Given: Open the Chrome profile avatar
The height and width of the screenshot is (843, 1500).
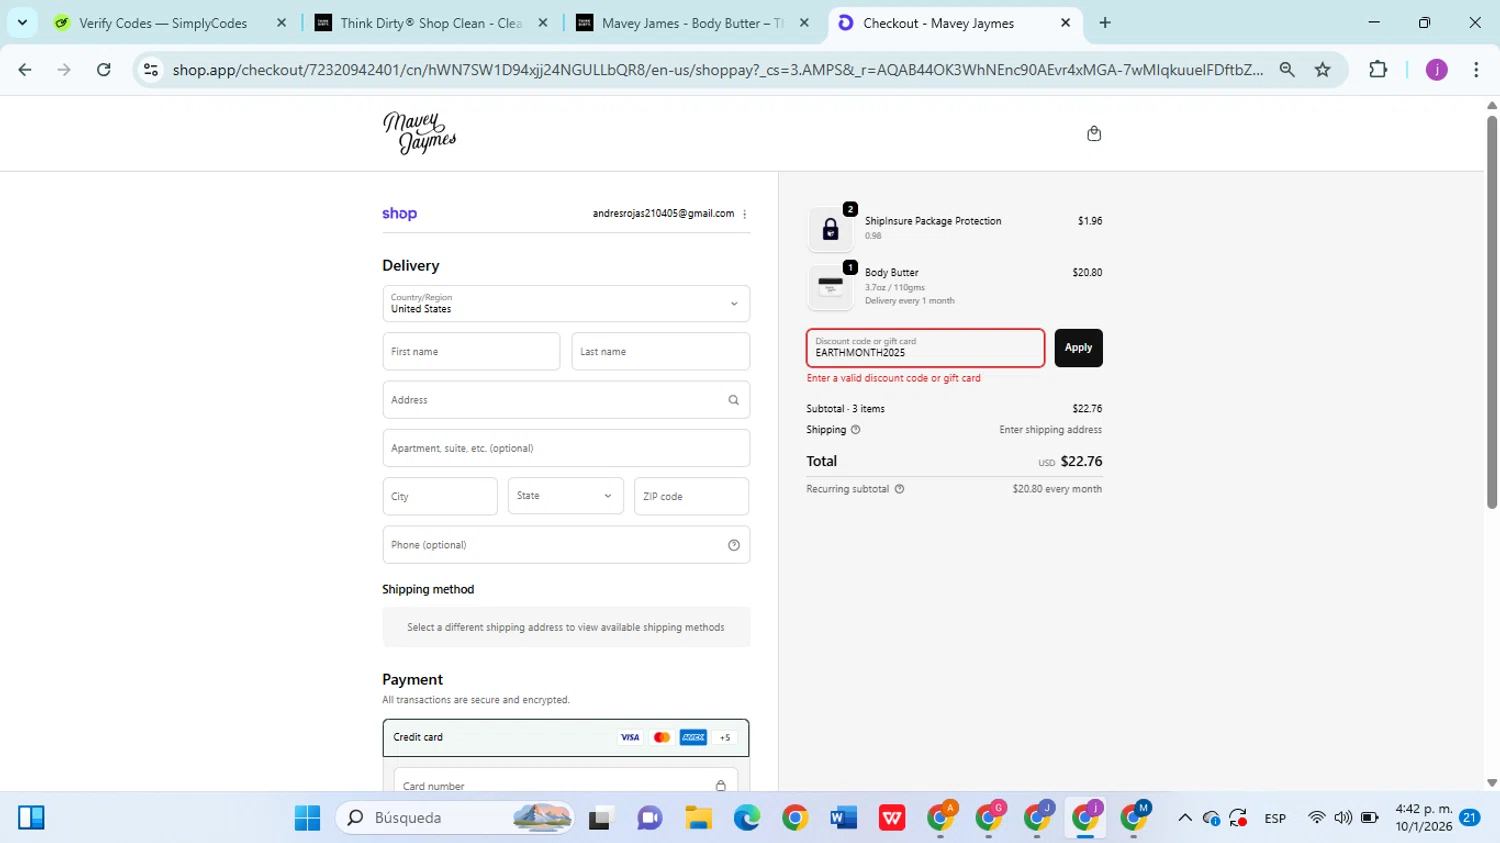Looking at the screenshot, I should pos(1436,69).
